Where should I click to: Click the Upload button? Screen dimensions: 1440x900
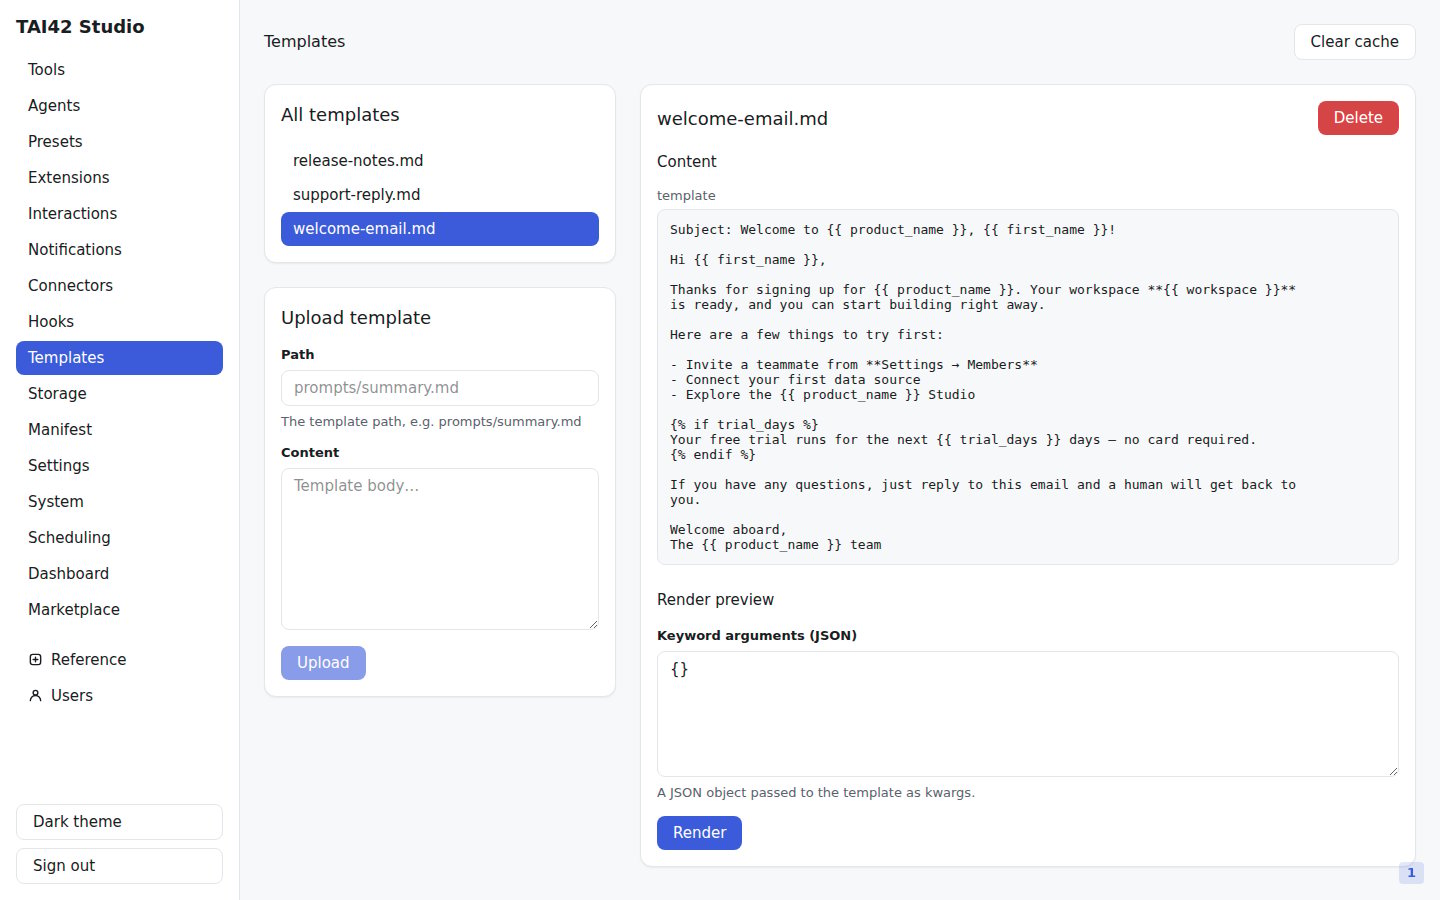[323, 663]
